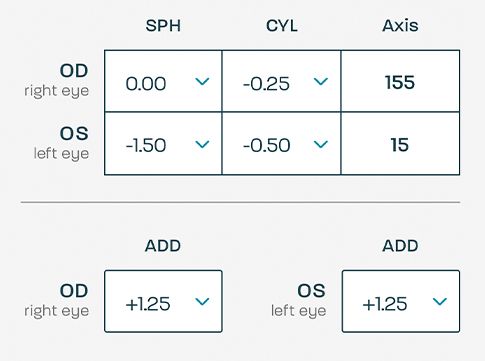Open the +1.25 ADD field for left eye
The image size is (485, 361).
[401, 301]
